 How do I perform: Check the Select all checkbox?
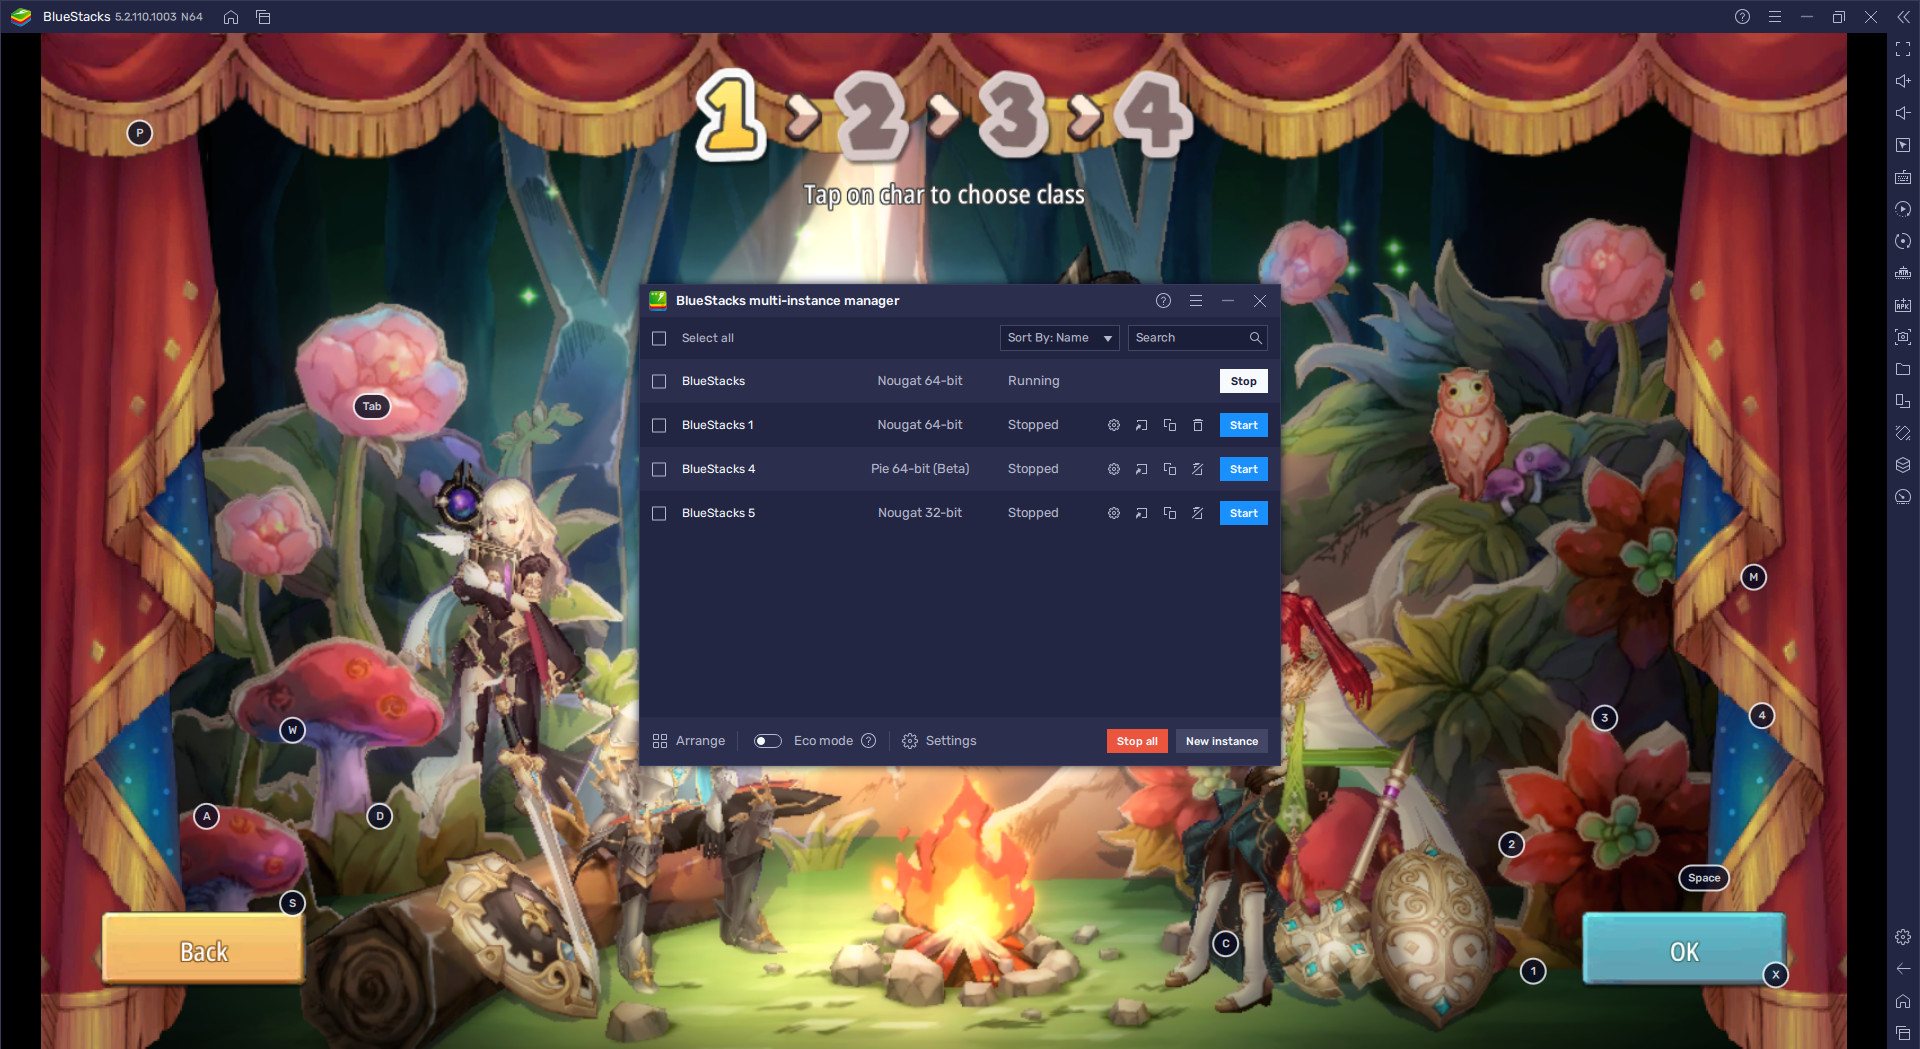click(x=659, y=338)
